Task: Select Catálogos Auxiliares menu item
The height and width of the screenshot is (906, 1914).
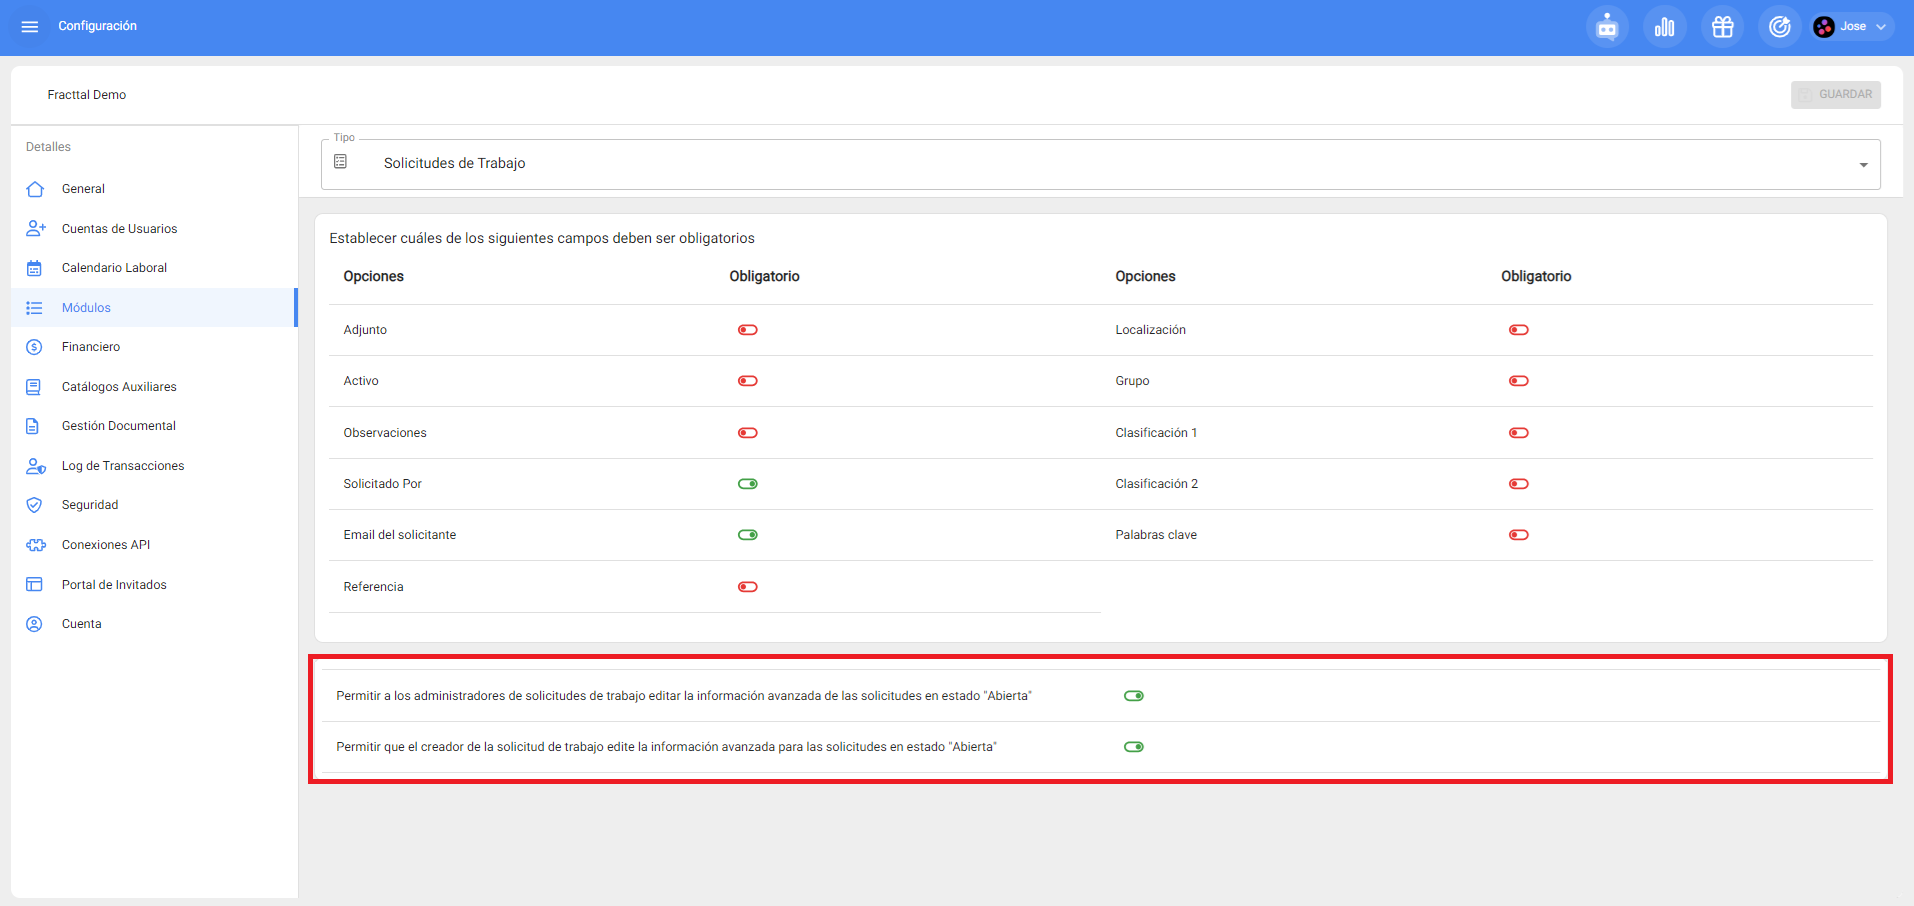Action: (119, 387)
